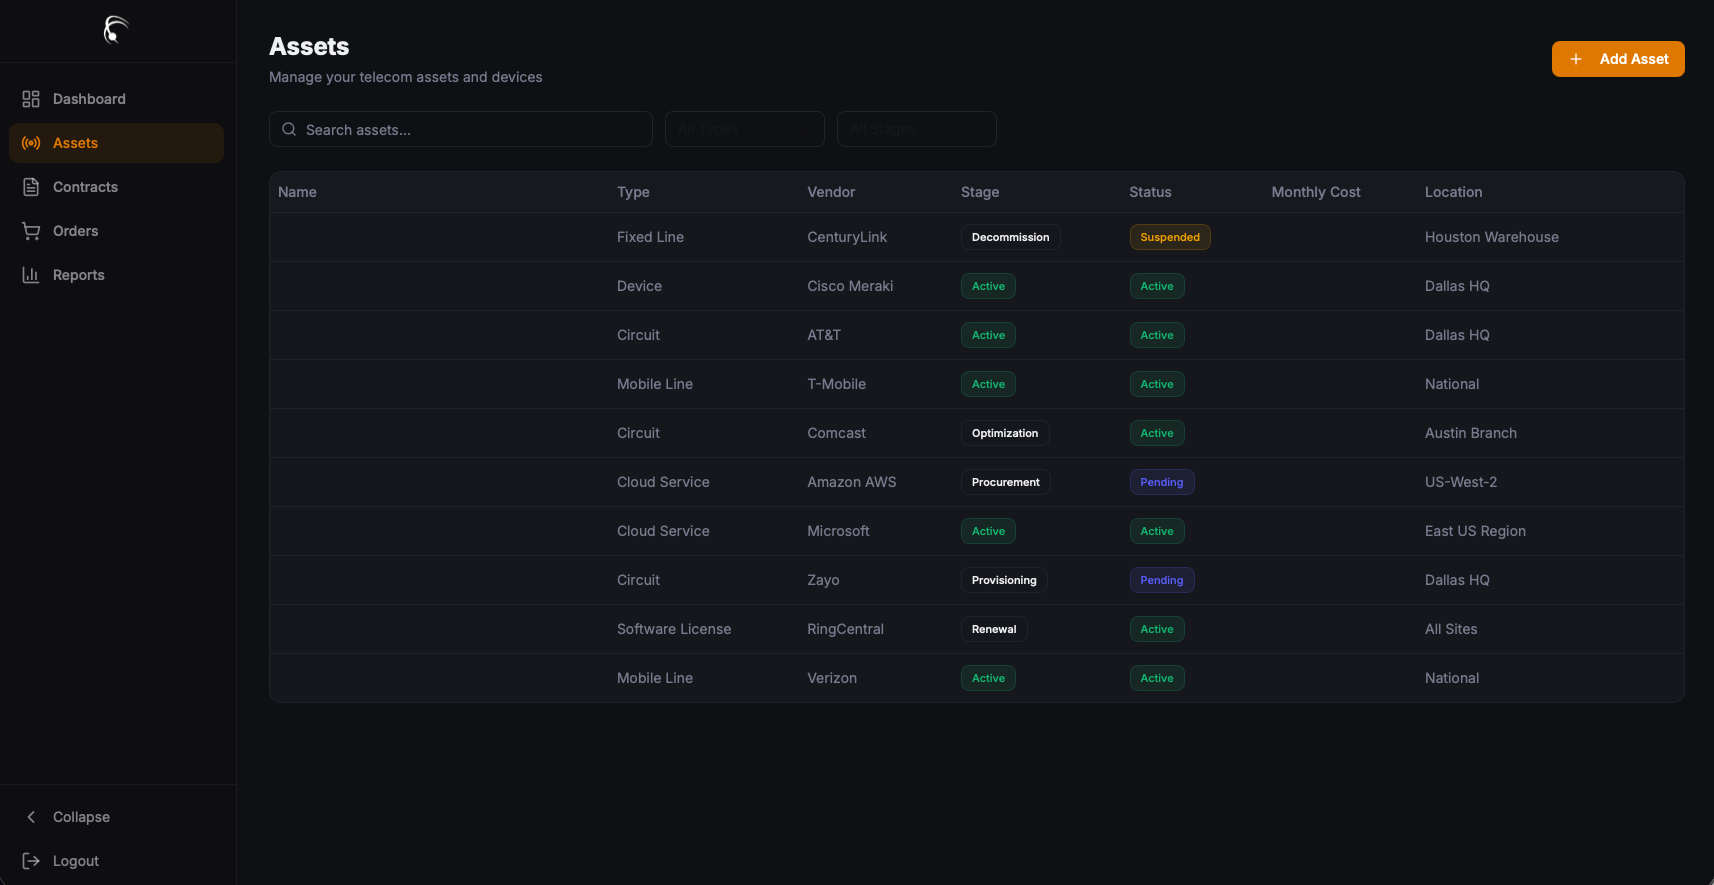Click the RingCentral vendor cell

coord(845,629)
